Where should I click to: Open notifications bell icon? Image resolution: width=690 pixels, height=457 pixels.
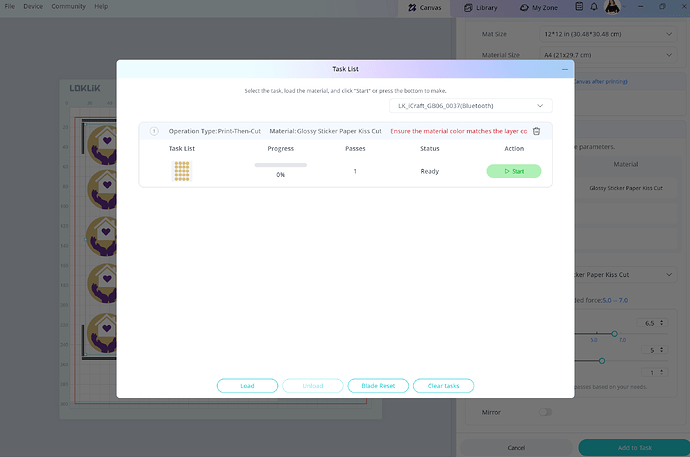(594, 7)
